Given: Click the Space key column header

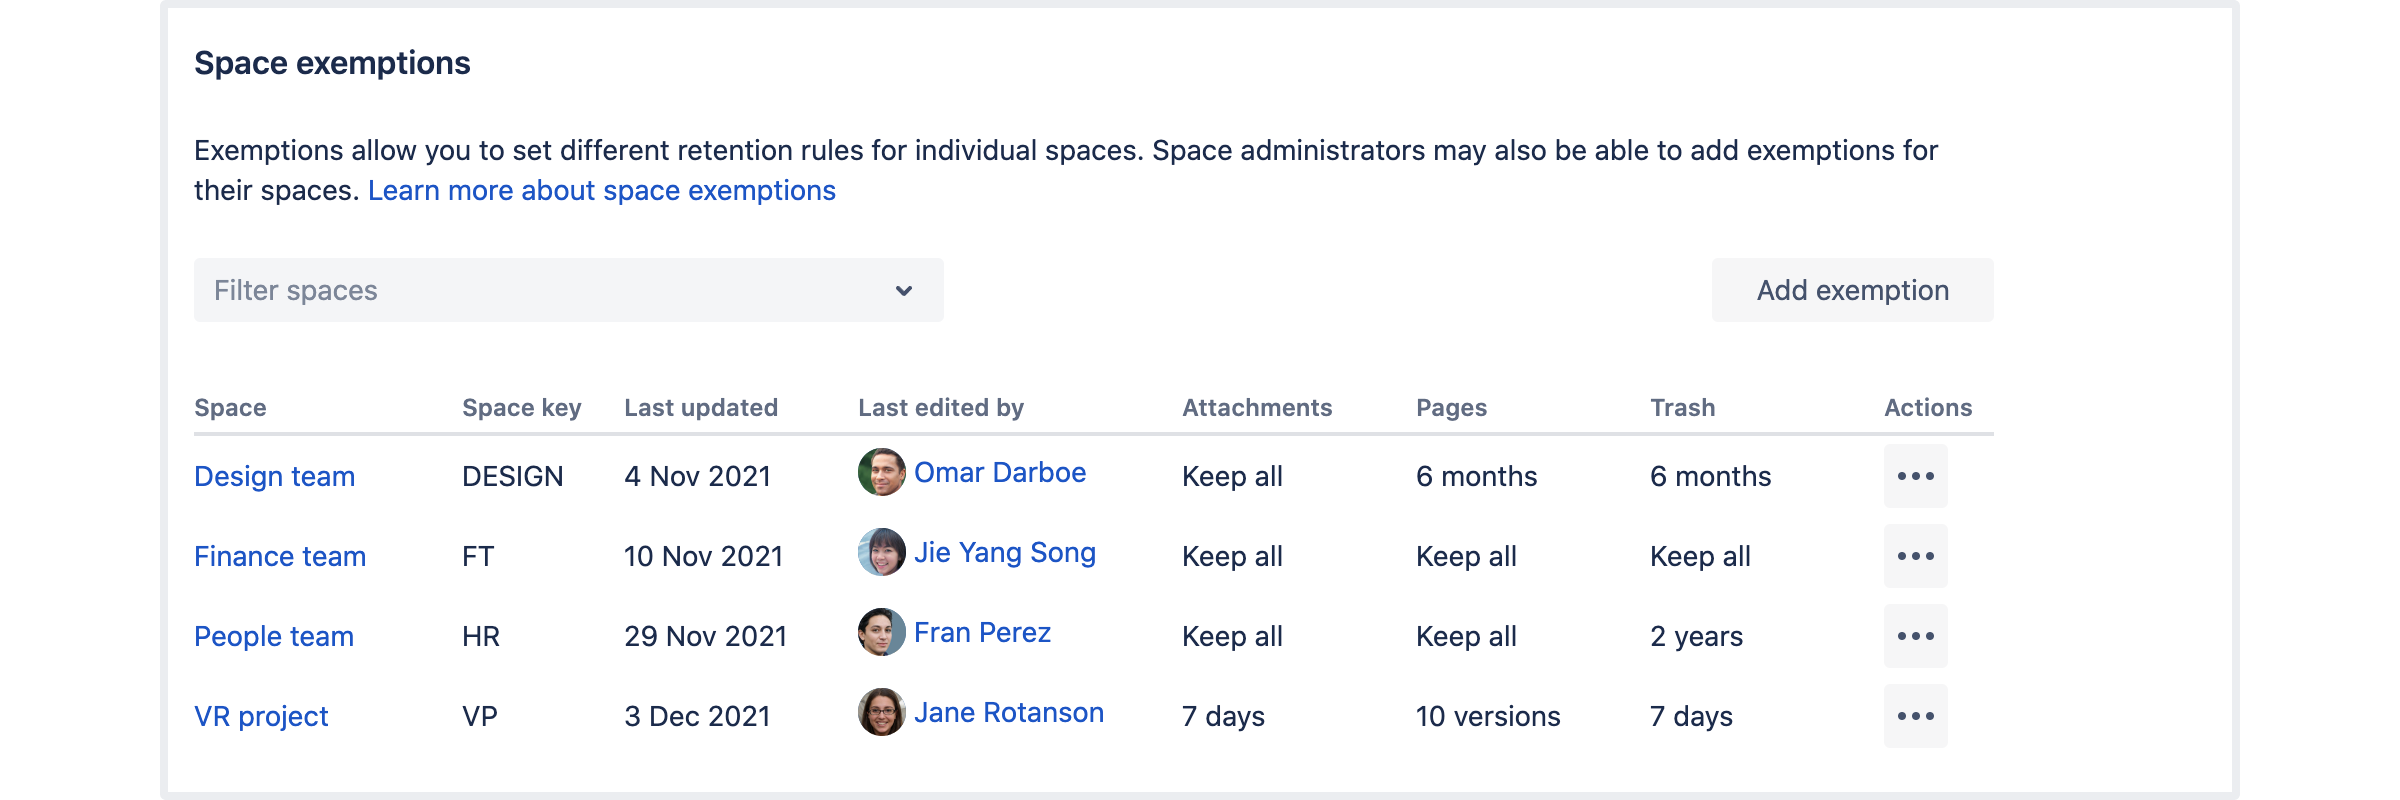Looking at the screenshot, I should point(521,408).
